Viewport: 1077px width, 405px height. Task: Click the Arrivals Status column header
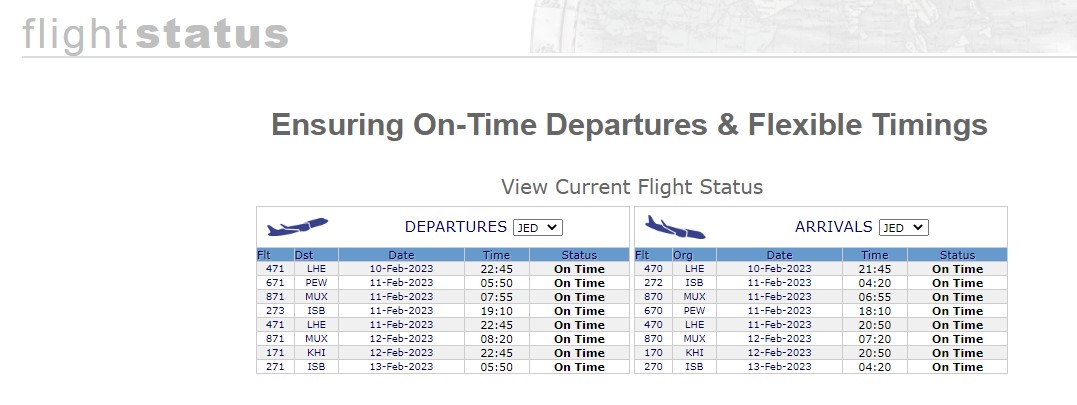coord(957,255)
